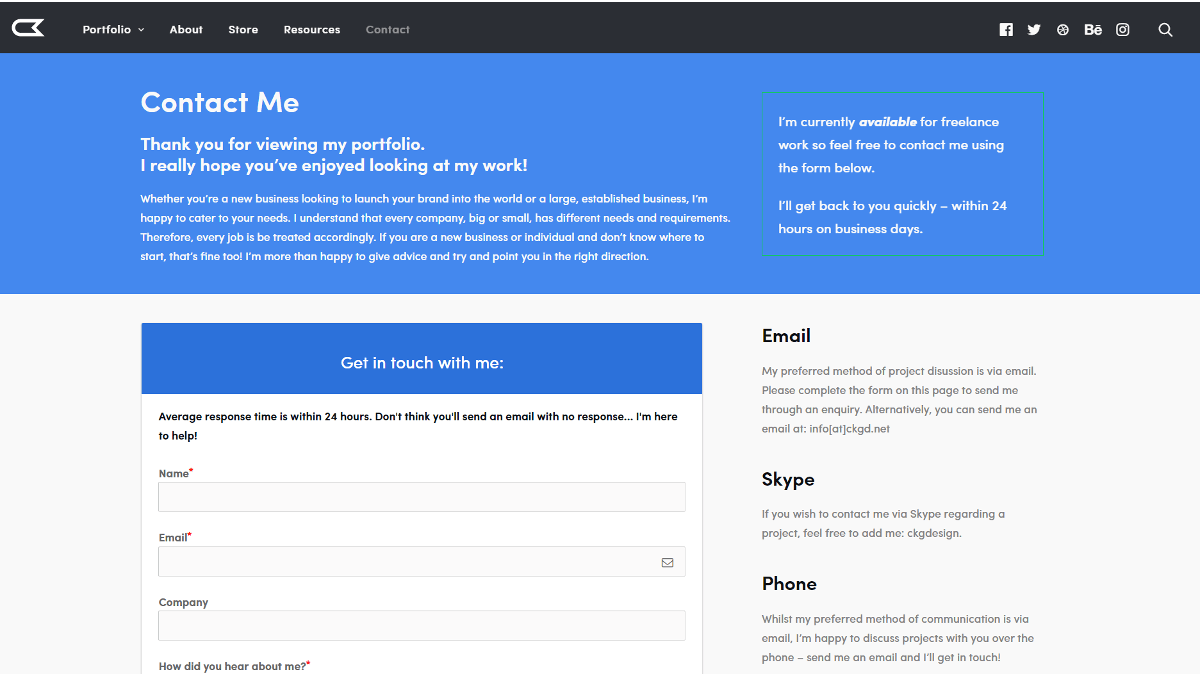The height and width of the screenshot is (676, 1200).
Task: Open the Facebook social icon
Action: 1006,30
